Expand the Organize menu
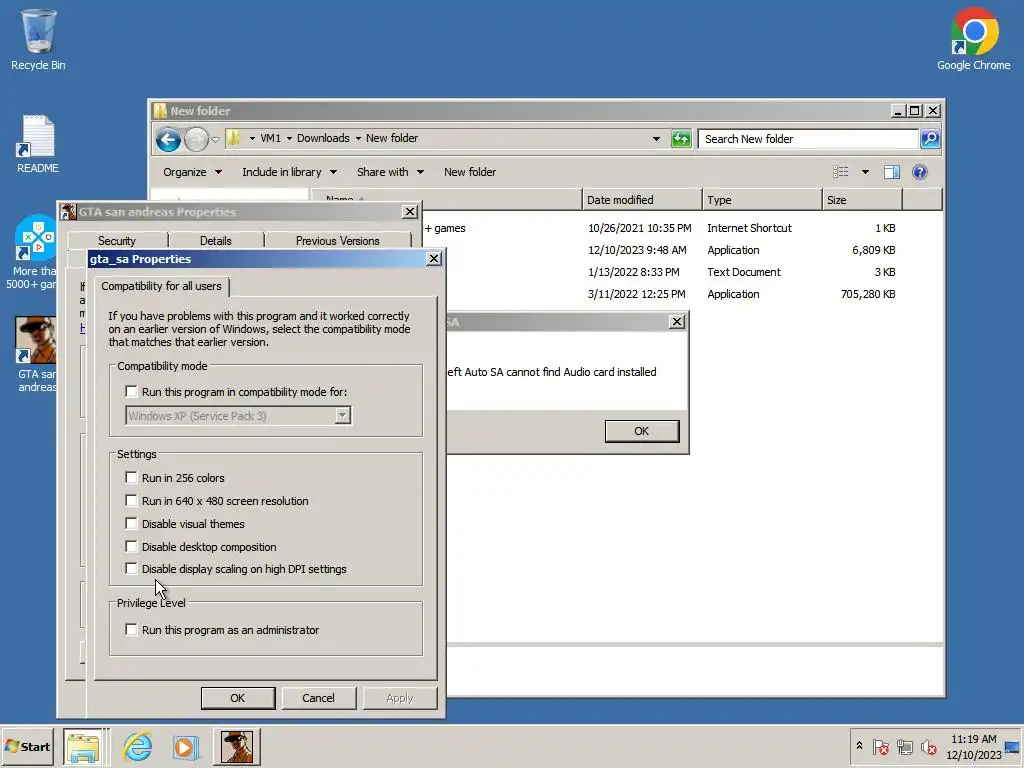Screen dimensions: 1024x768 click(192, 172)
